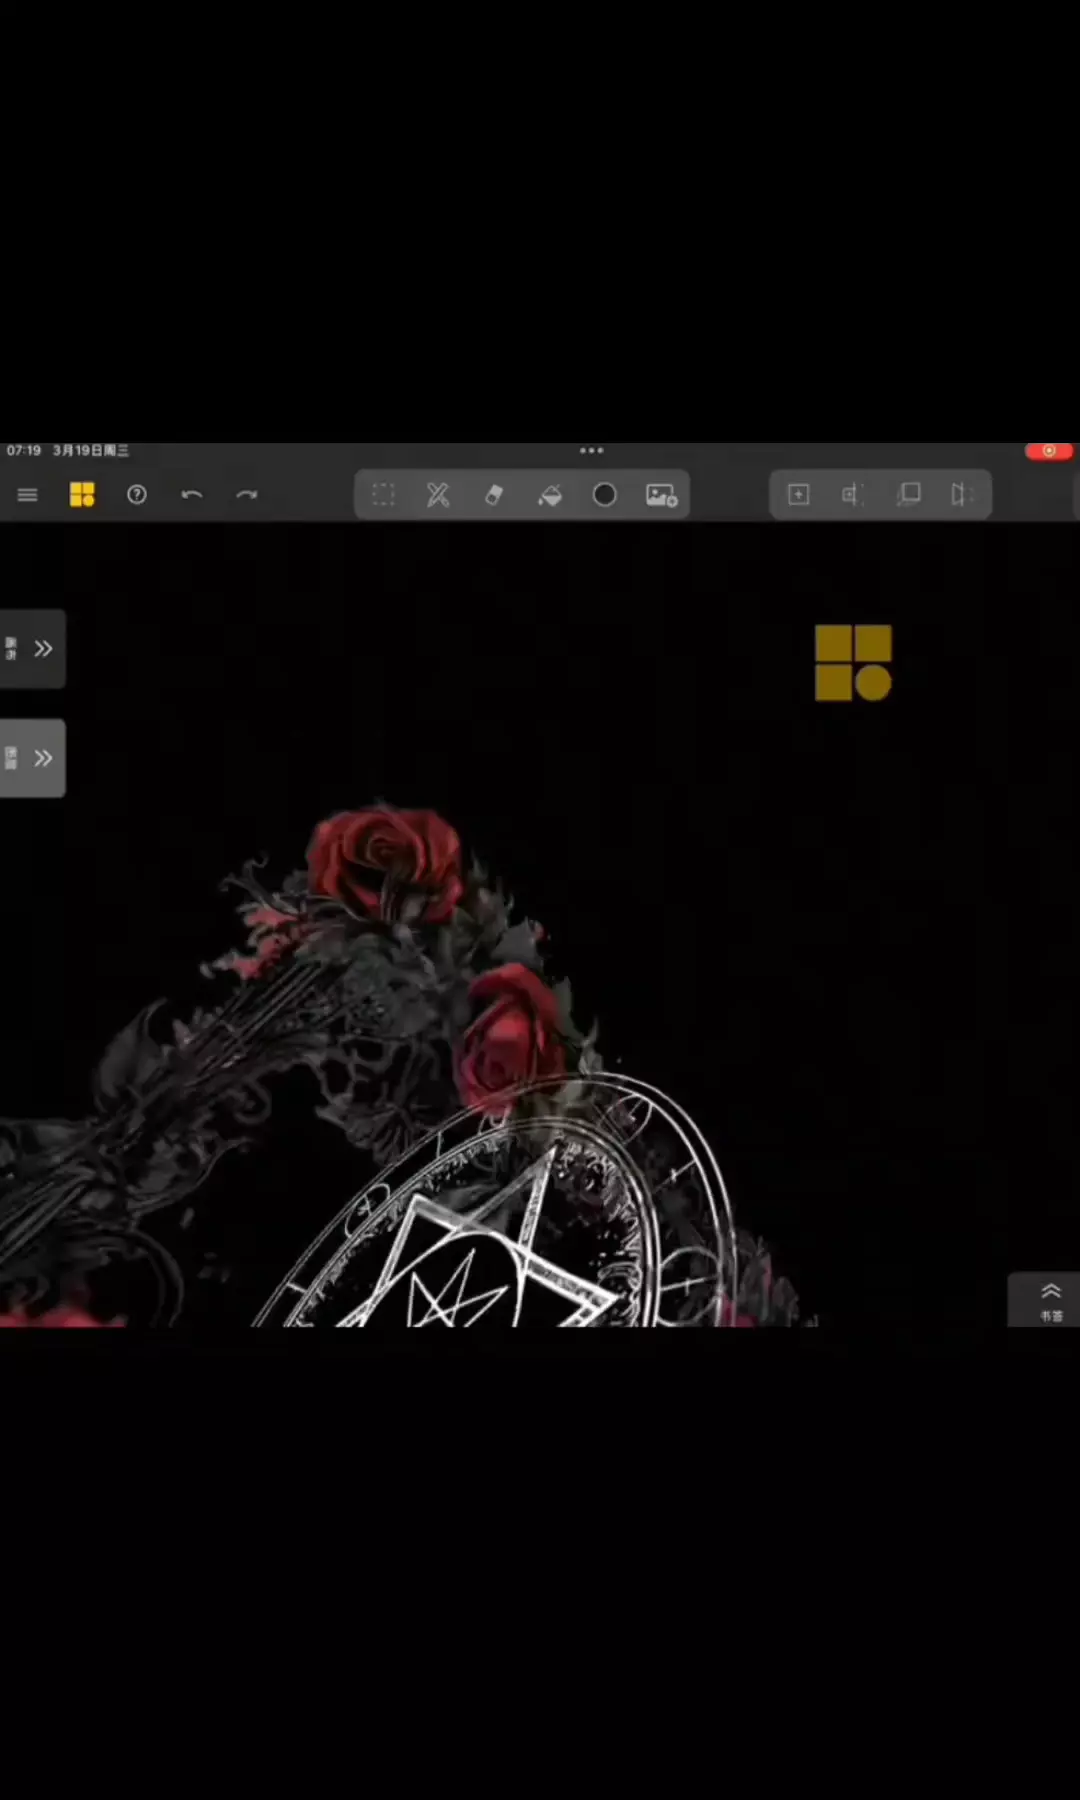Select the pen and ruler drawing tool

point(438,495)
